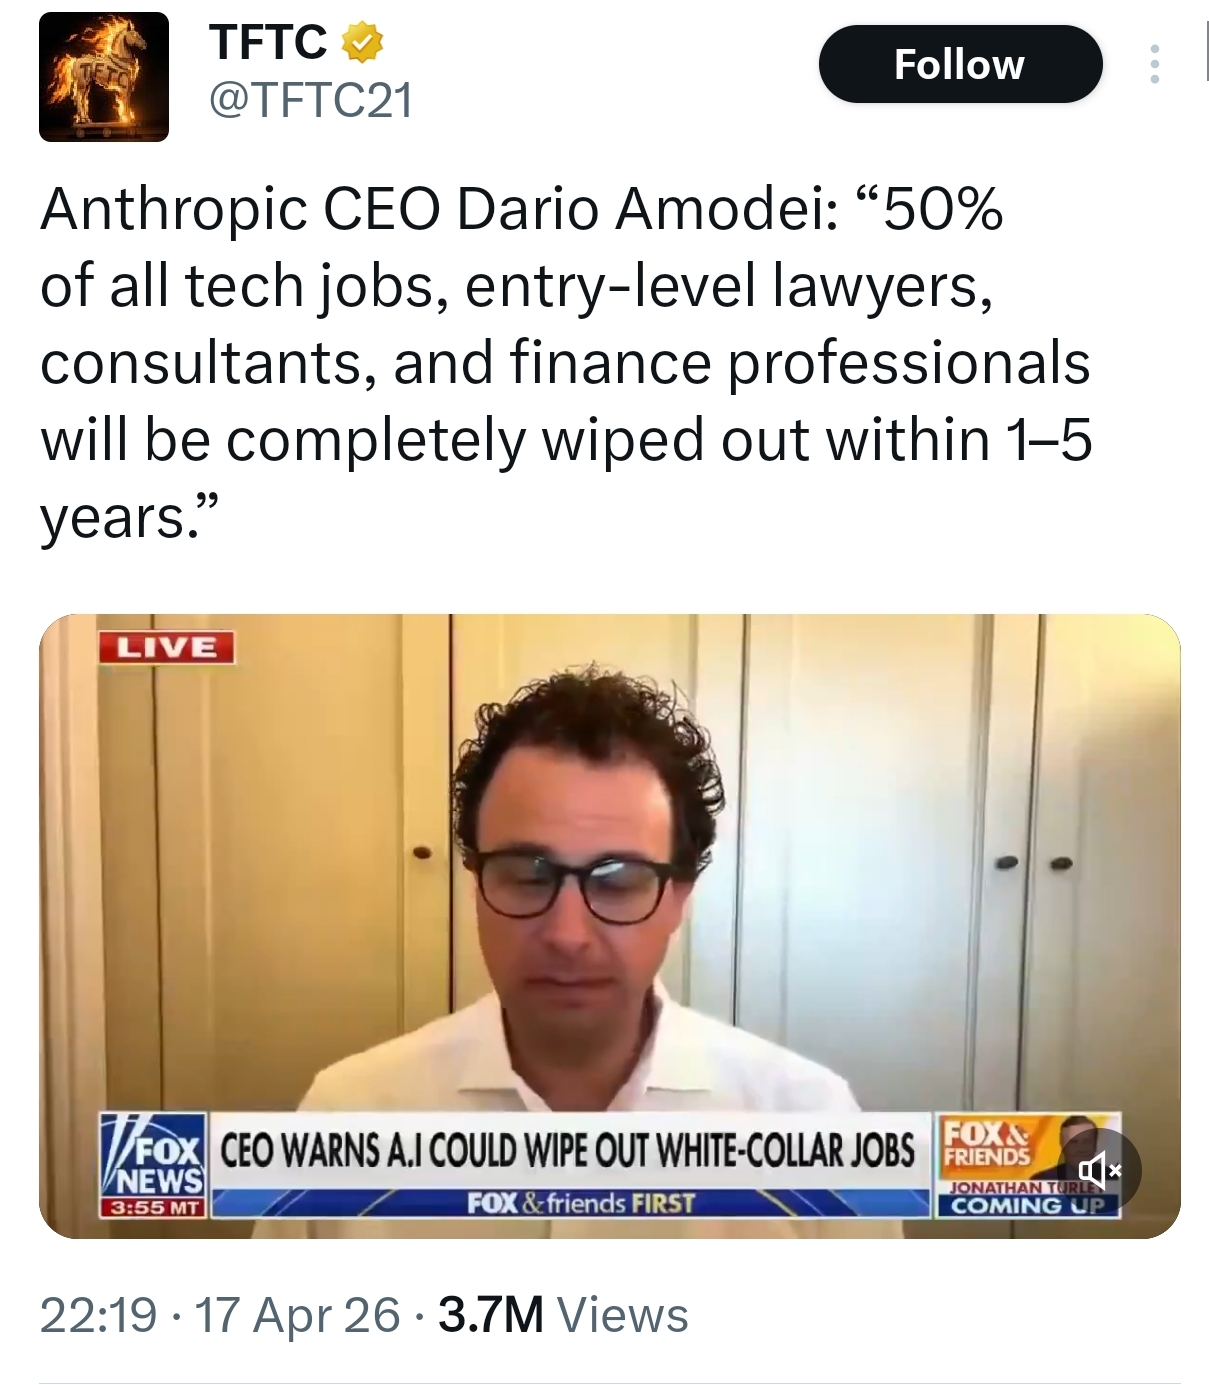1209x1385 pixels.
Task: Click the 3:55 MT time stamp bug
Action: coord(153,1206)
